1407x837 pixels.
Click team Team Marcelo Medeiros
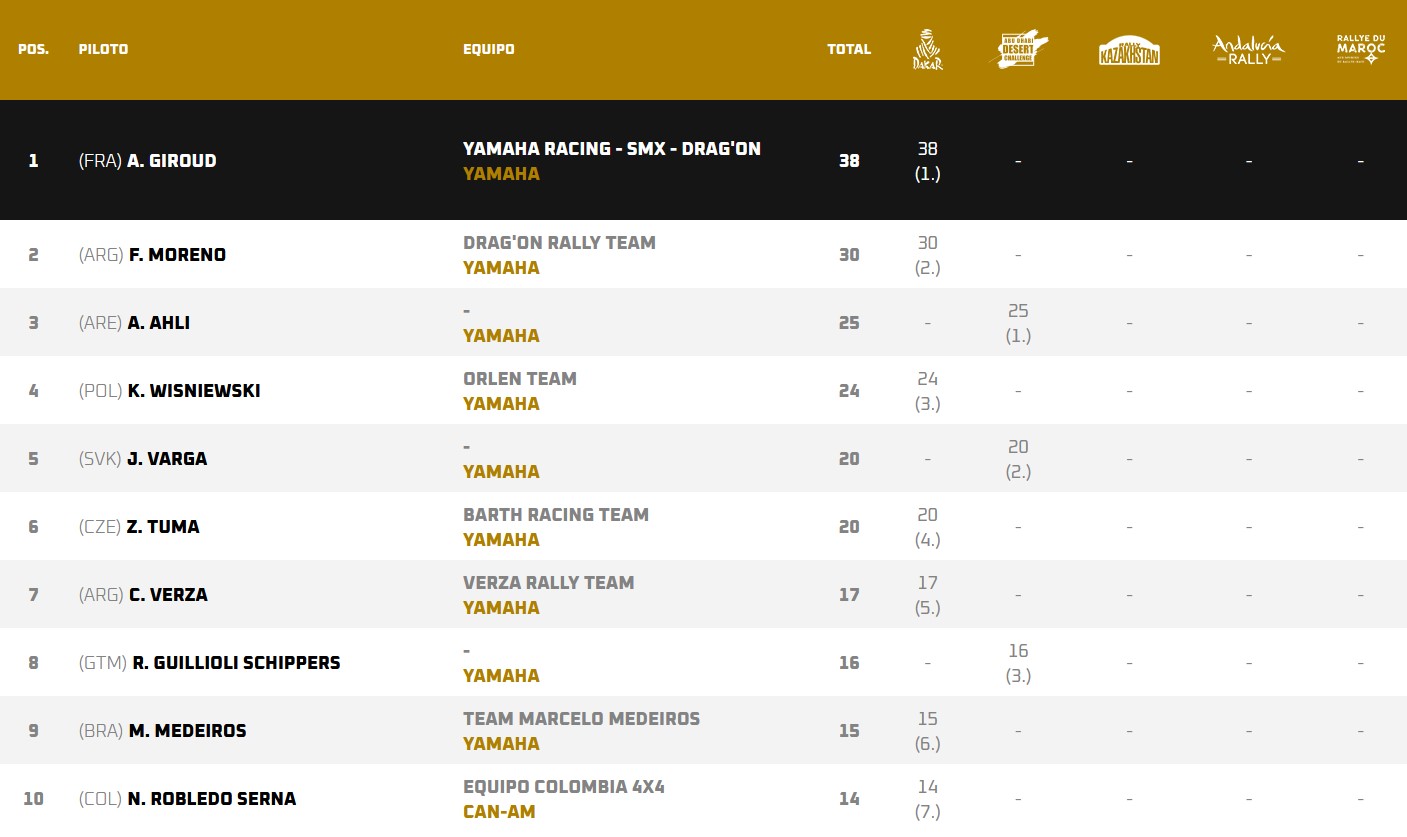click(581, 719)
